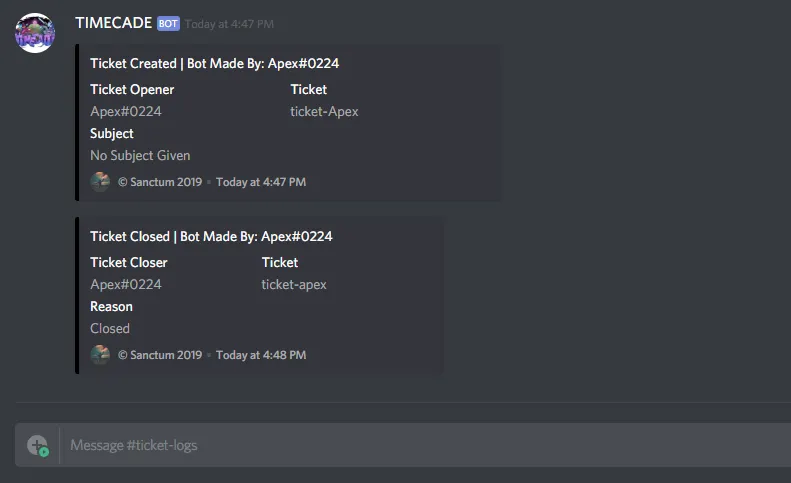
Task: Click Apex#0224 under Ticket Closer
Action: [126, 285]
